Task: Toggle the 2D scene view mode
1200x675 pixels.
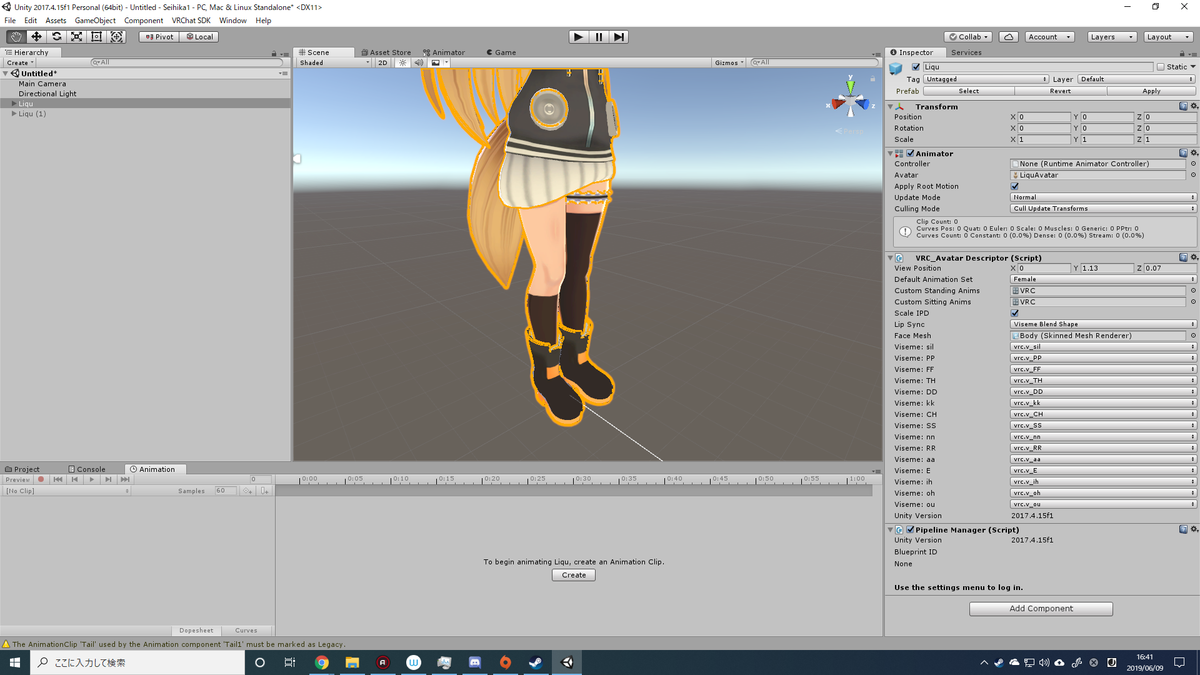Action: pyautogui.click(x=383, y=63)
